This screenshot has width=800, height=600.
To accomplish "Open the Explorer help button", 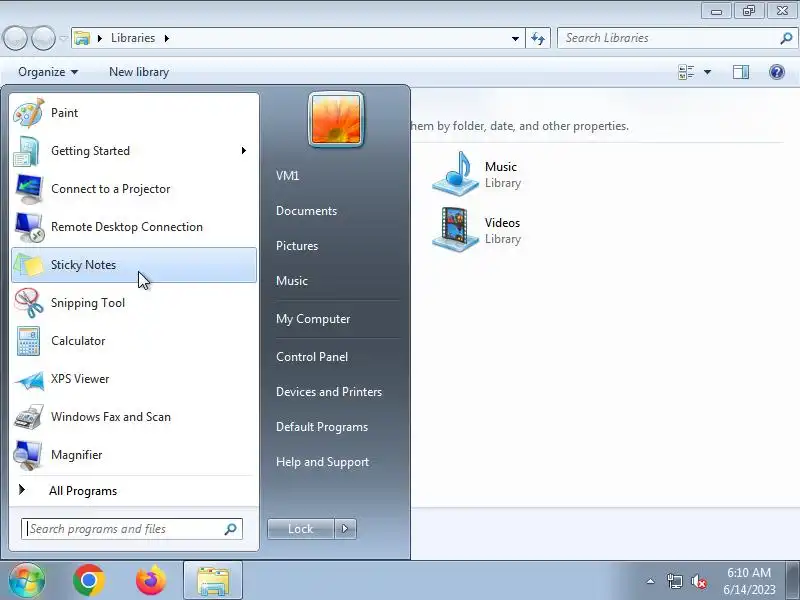I will tap(777, 72).
